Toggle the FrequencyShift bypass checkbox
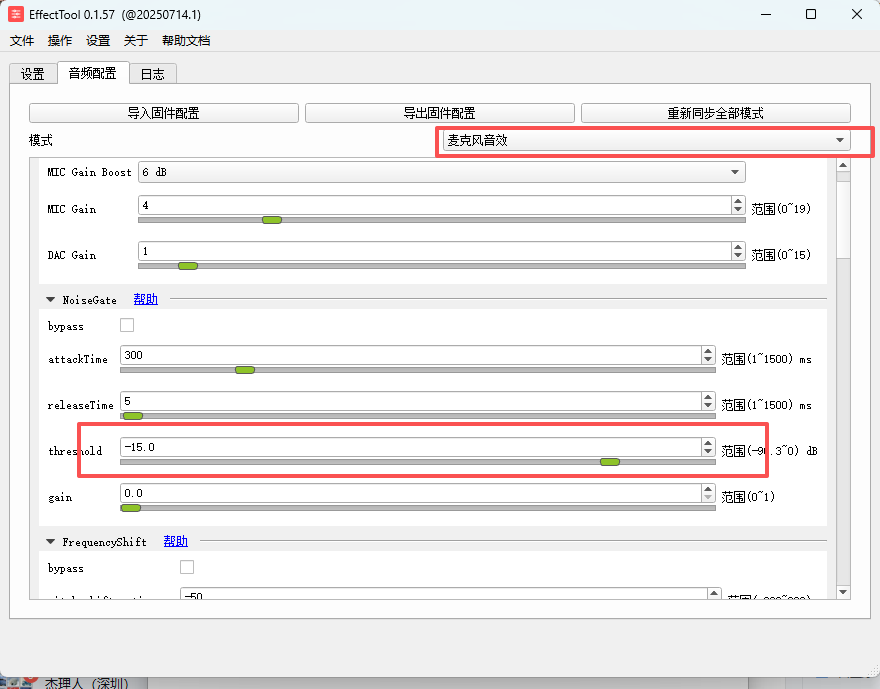Screen dimensions: 880x689 click(x=187, y=567)
